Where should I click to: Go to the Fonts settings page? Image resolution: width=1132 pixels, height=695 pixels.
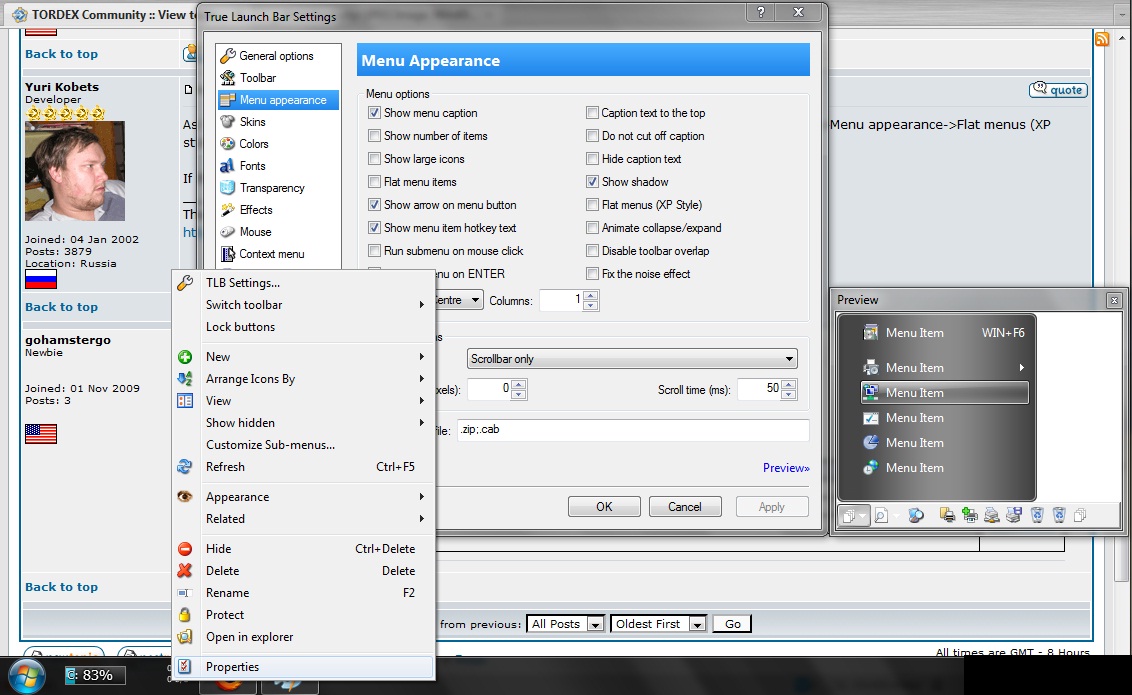(243, 166)
